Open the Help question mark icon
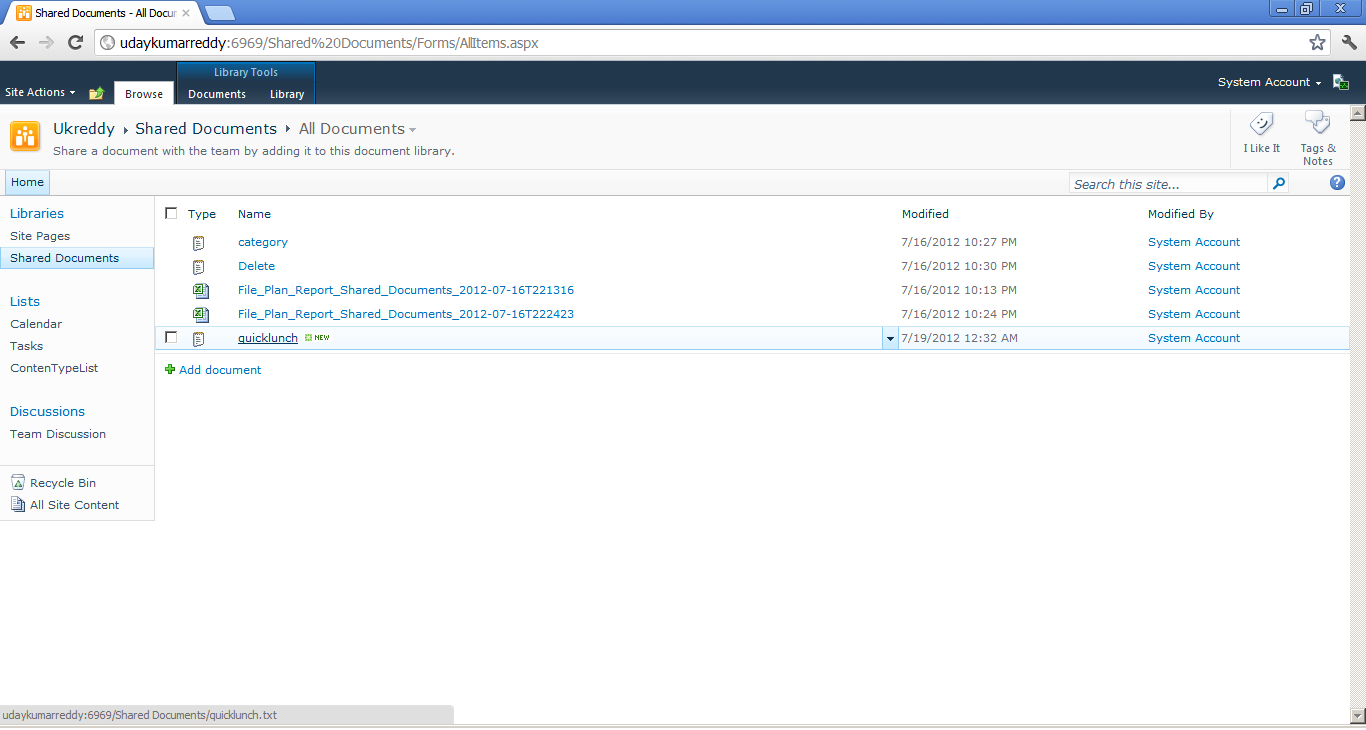The height and width of the screenshot is (730, 1366). pyautogui.click(x=1337, y=182)
